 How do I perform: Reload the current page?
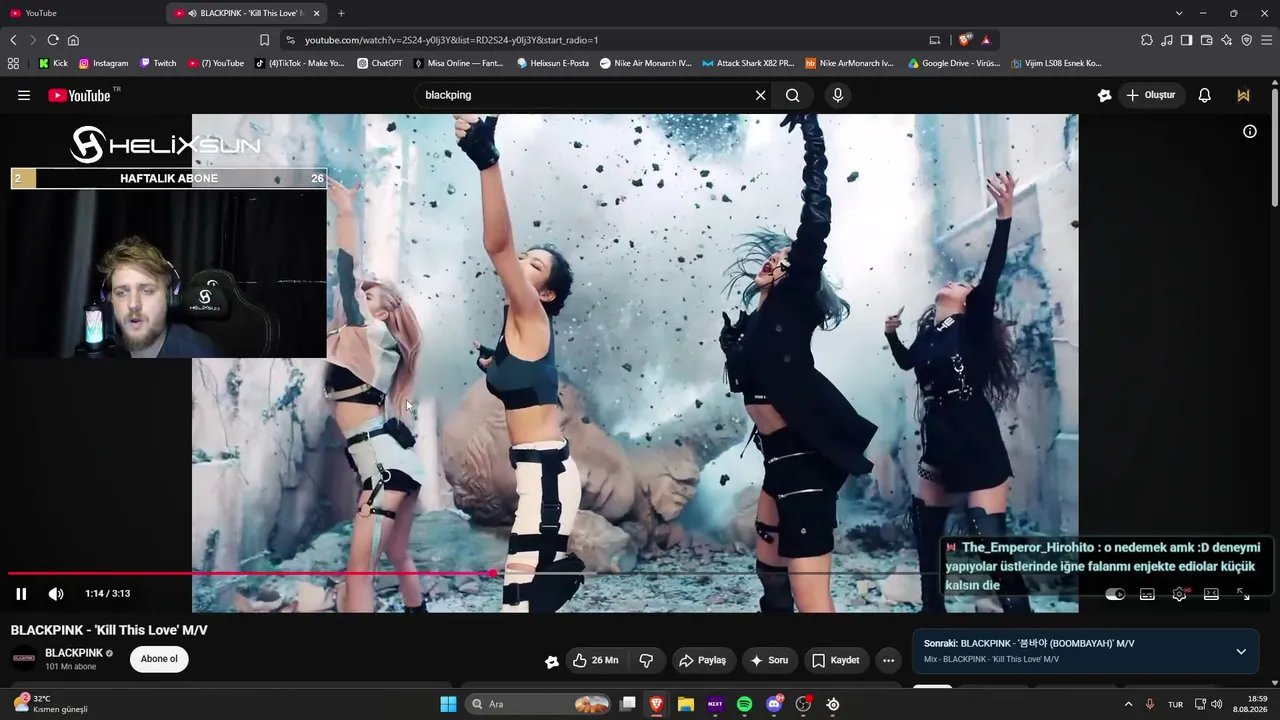[x=53, y=40]
